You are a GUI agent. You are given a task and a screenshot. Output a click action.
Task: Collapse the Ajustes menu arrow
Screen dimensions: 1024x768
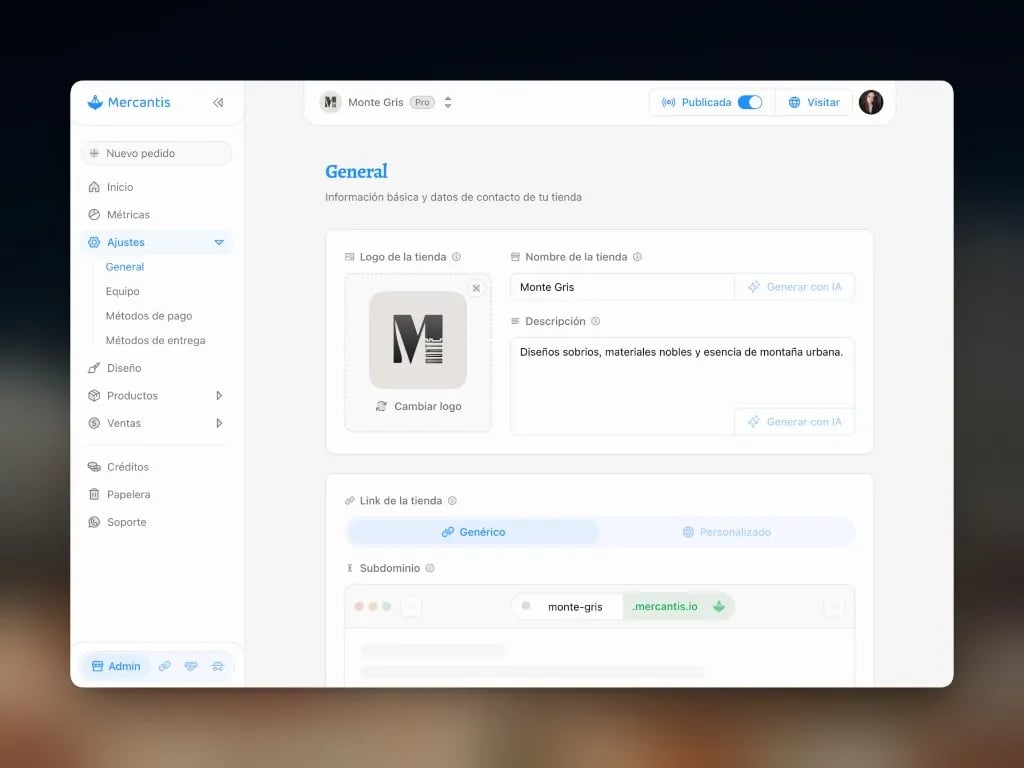(x=219, y=242)
